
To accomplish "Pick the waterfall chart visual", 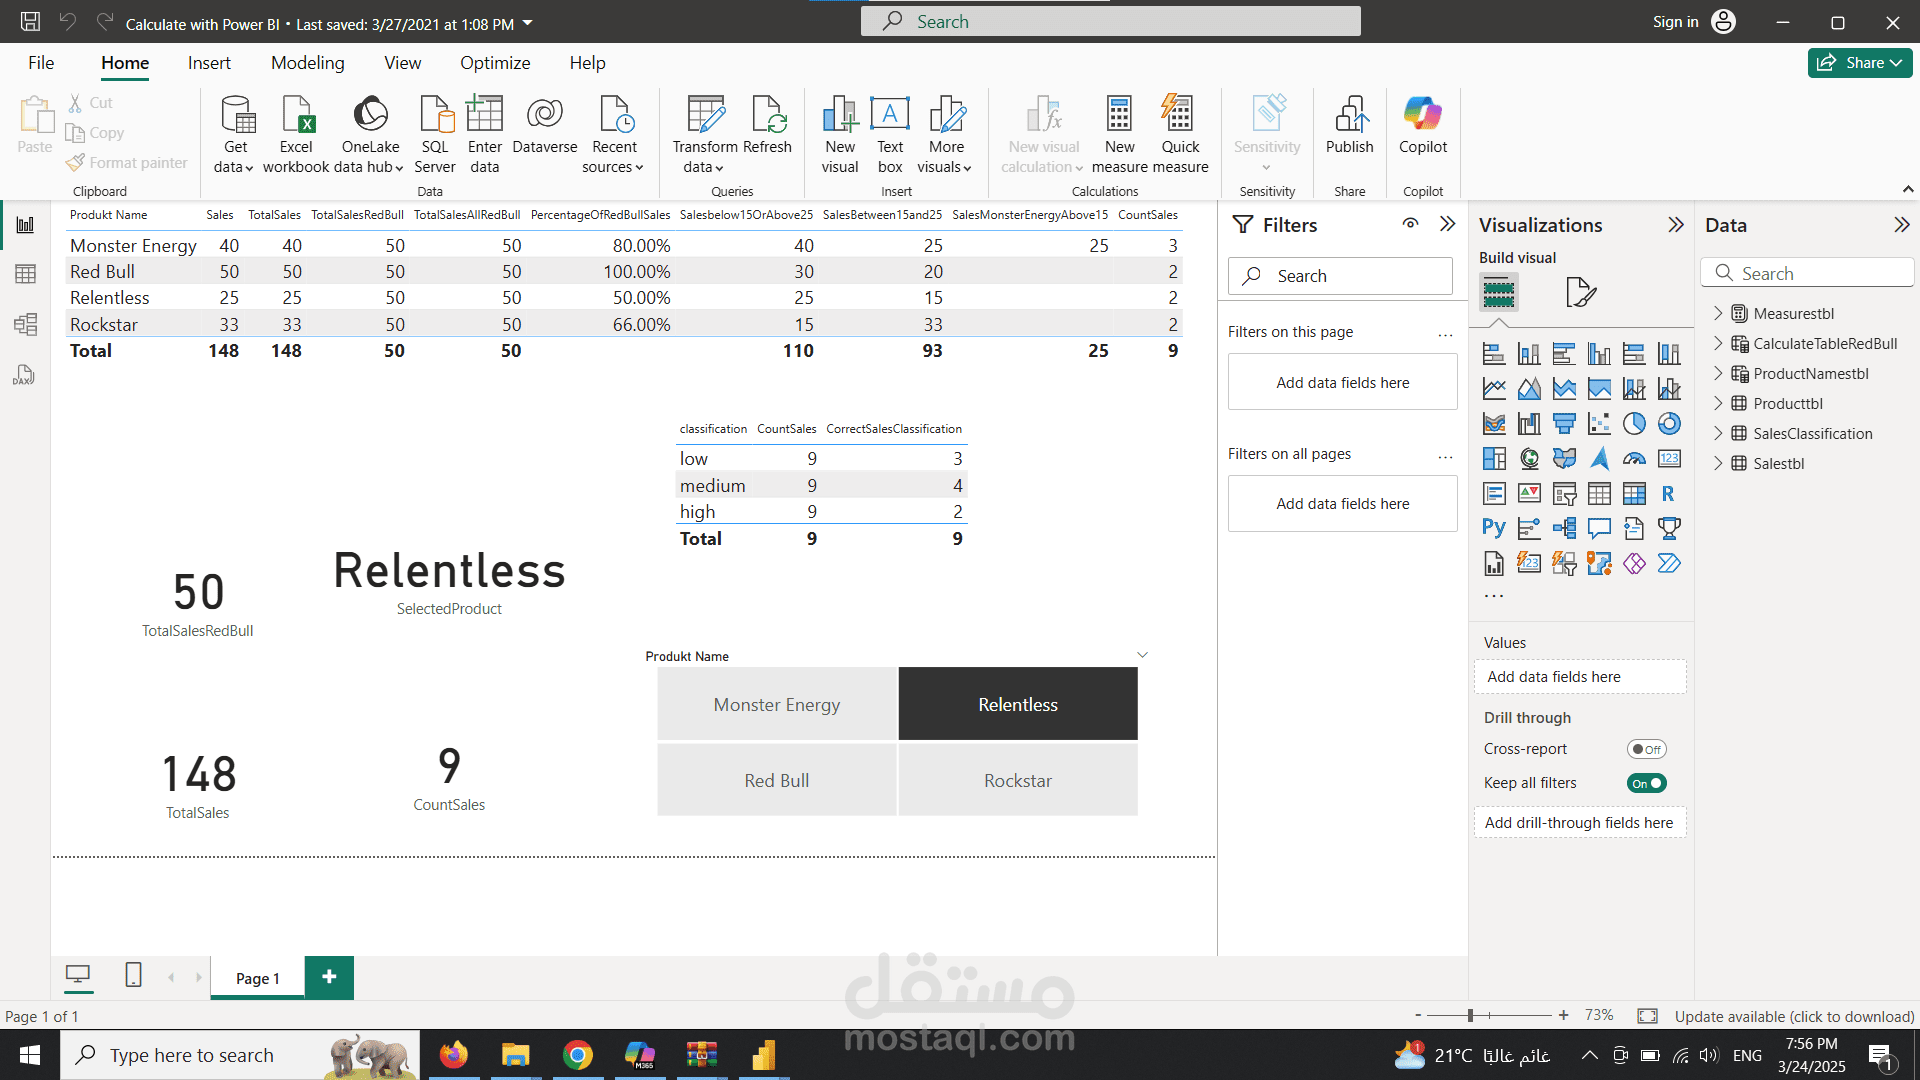I will [1529, 424].
